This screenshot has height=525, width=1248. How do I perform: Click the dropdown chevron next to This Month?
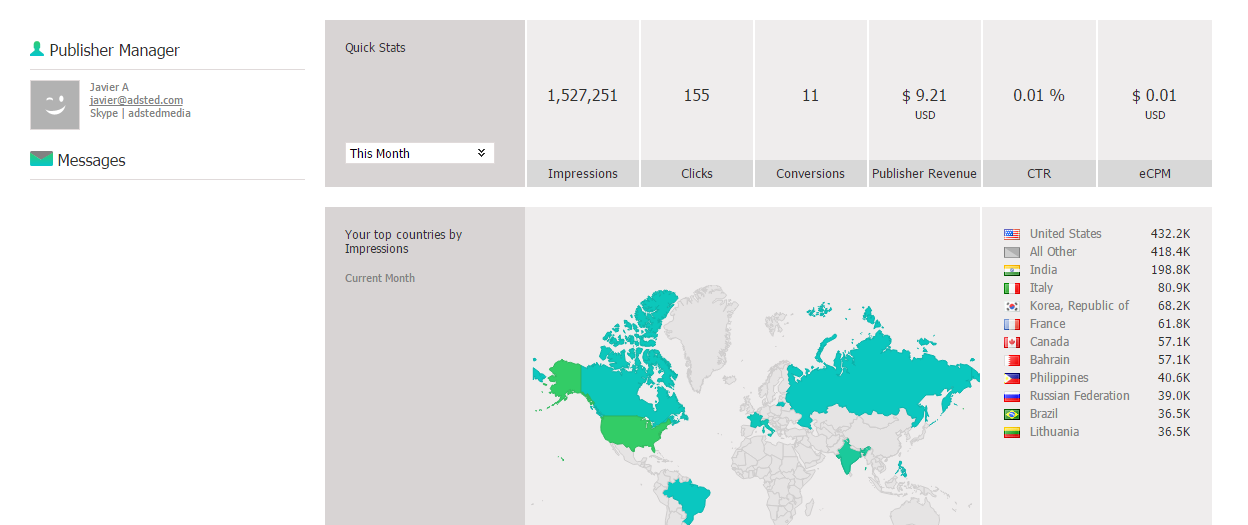(x=481, y=153)
